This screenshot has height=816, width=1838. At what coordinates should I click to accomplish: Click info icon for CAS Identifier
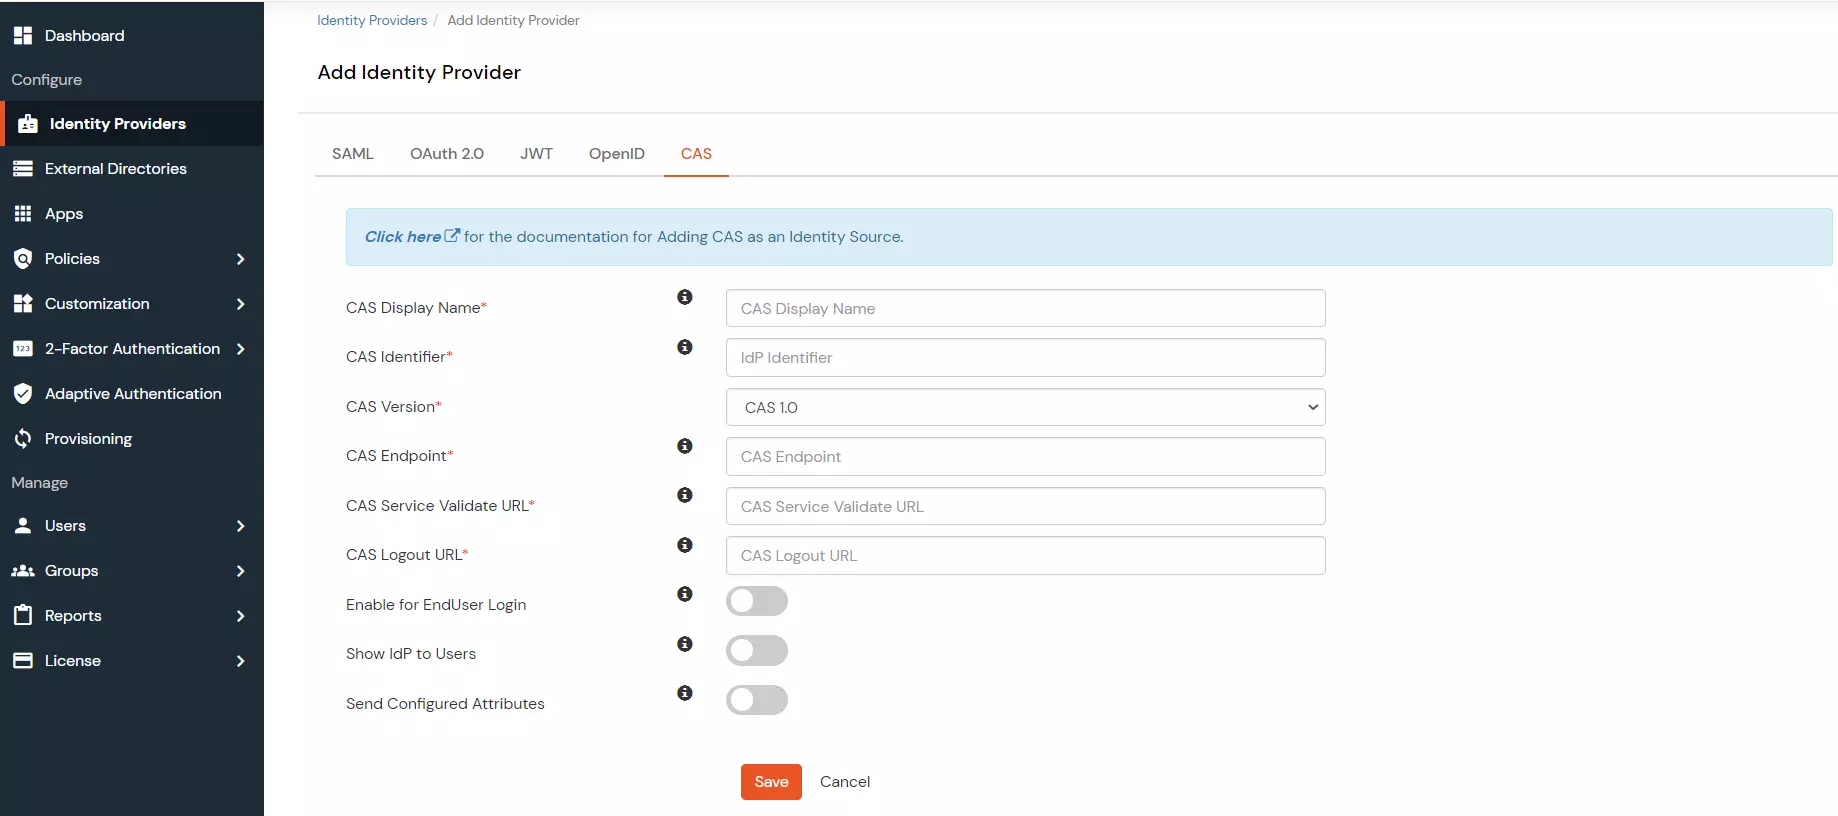685,347
